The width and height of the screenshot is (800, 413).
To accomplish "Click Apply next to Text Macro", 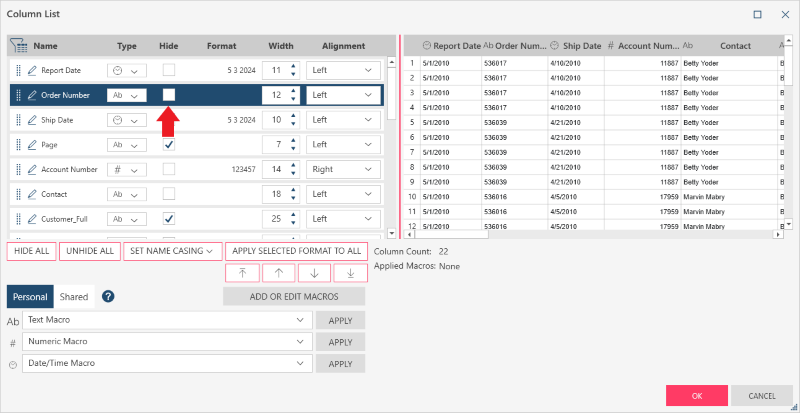I will 340,321.
